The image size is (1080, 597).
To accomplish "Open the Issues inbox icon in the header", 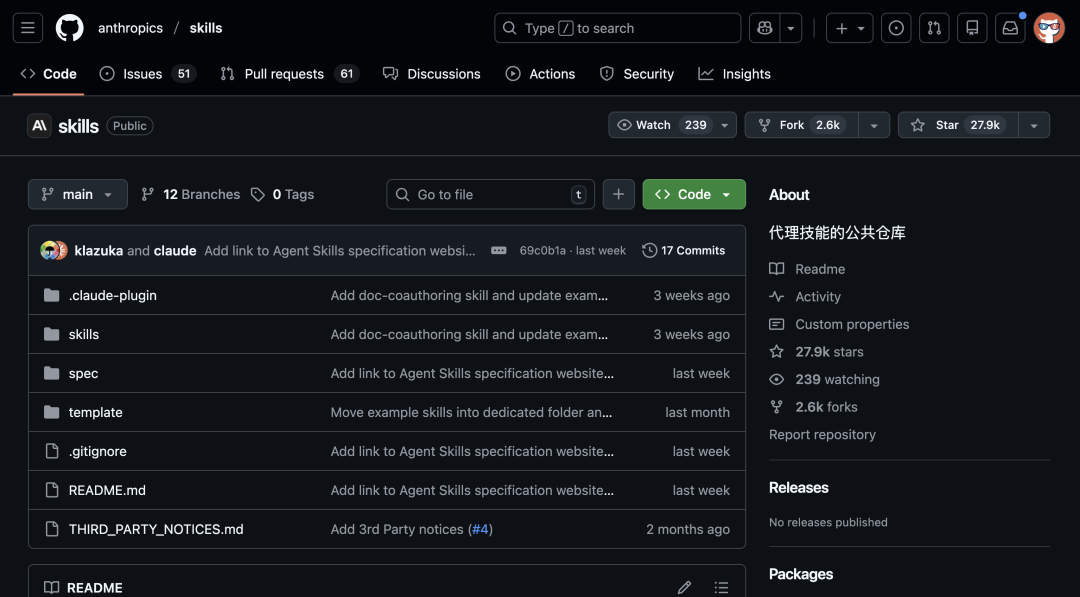I will (896, 28).
